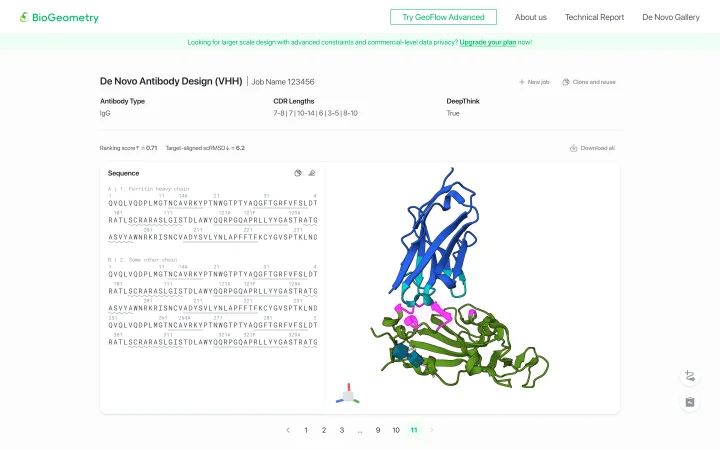Click the CDR Lengths label
The width and height of the screenshot is (720, 450).
tap(294, 101)
